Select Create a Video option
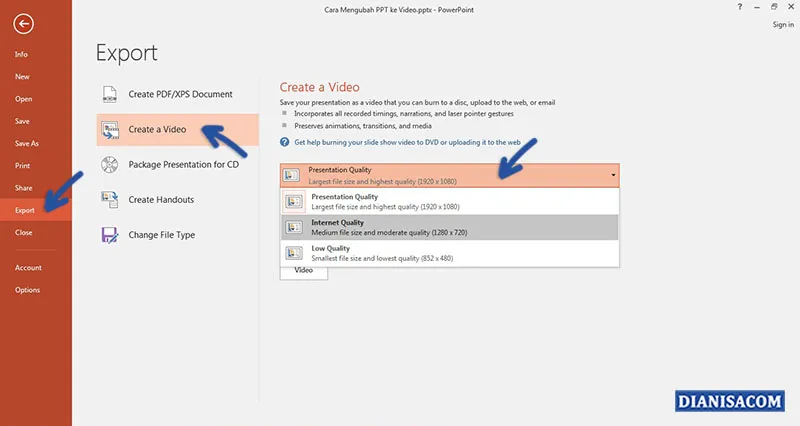 (x=178, y=130)
